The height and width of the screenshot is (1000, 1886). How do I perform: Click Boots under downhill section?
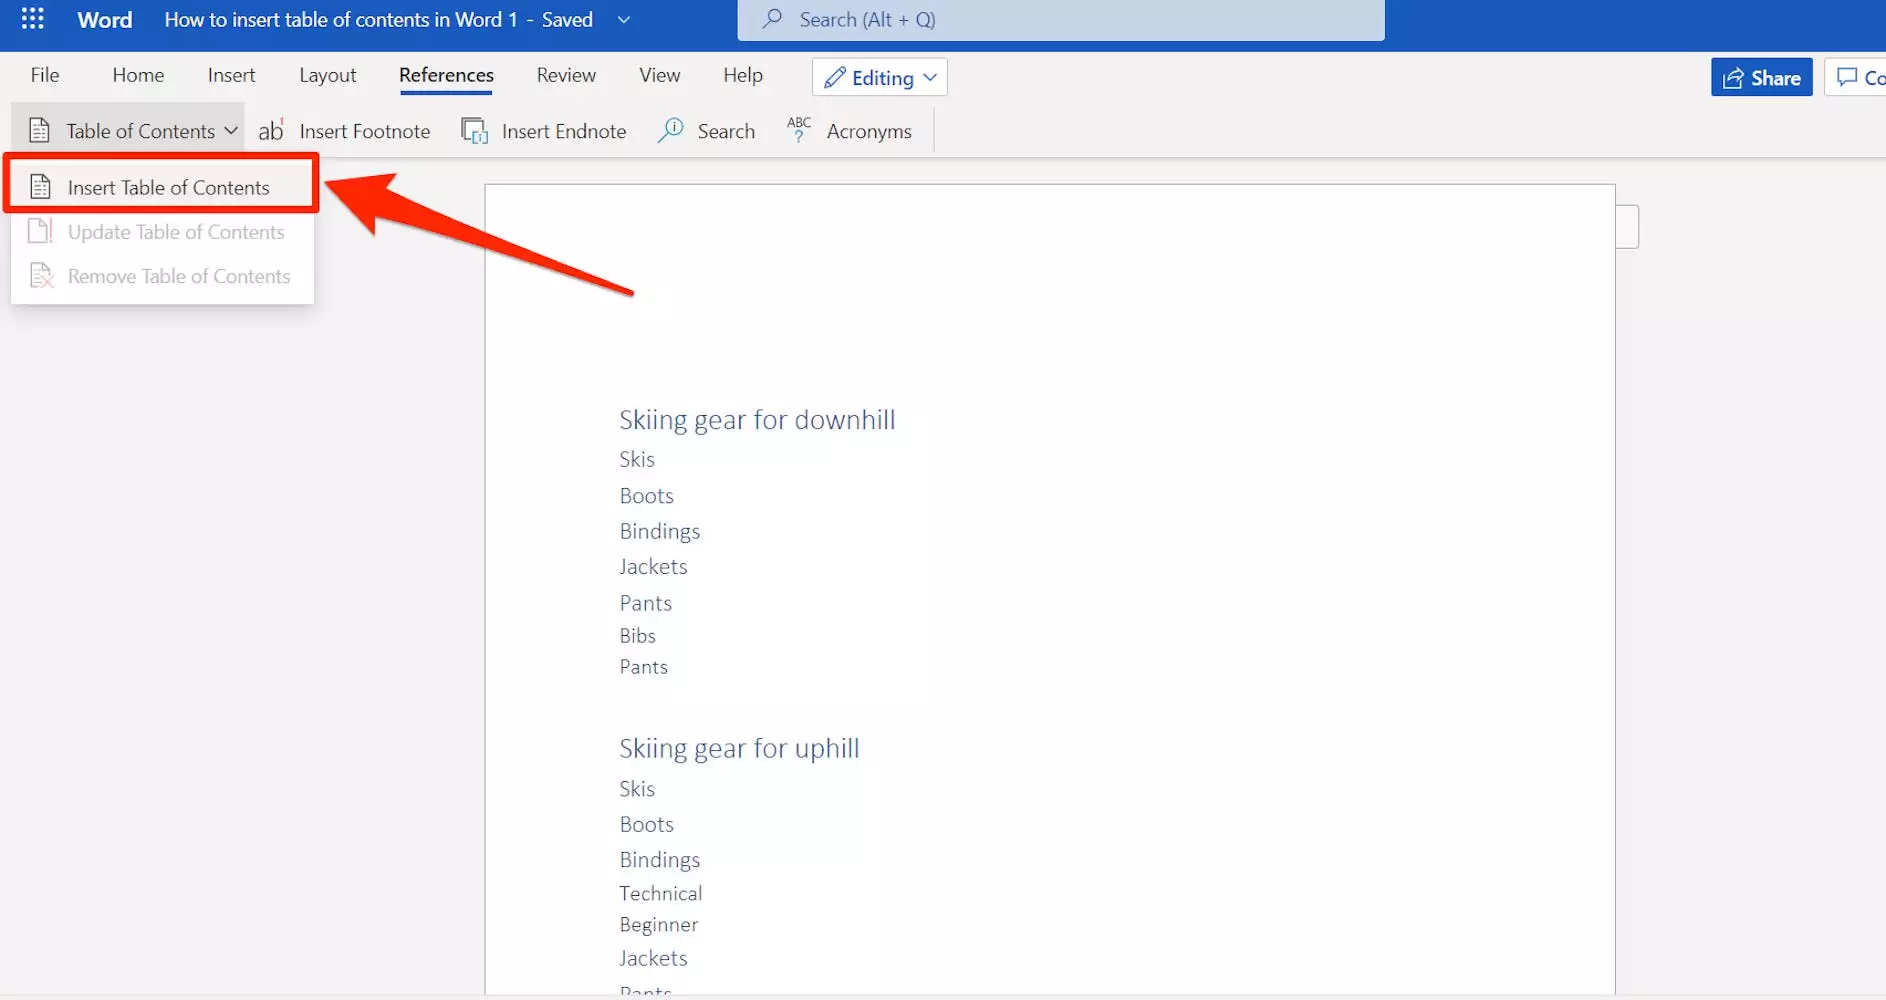[x=646, y=495]
